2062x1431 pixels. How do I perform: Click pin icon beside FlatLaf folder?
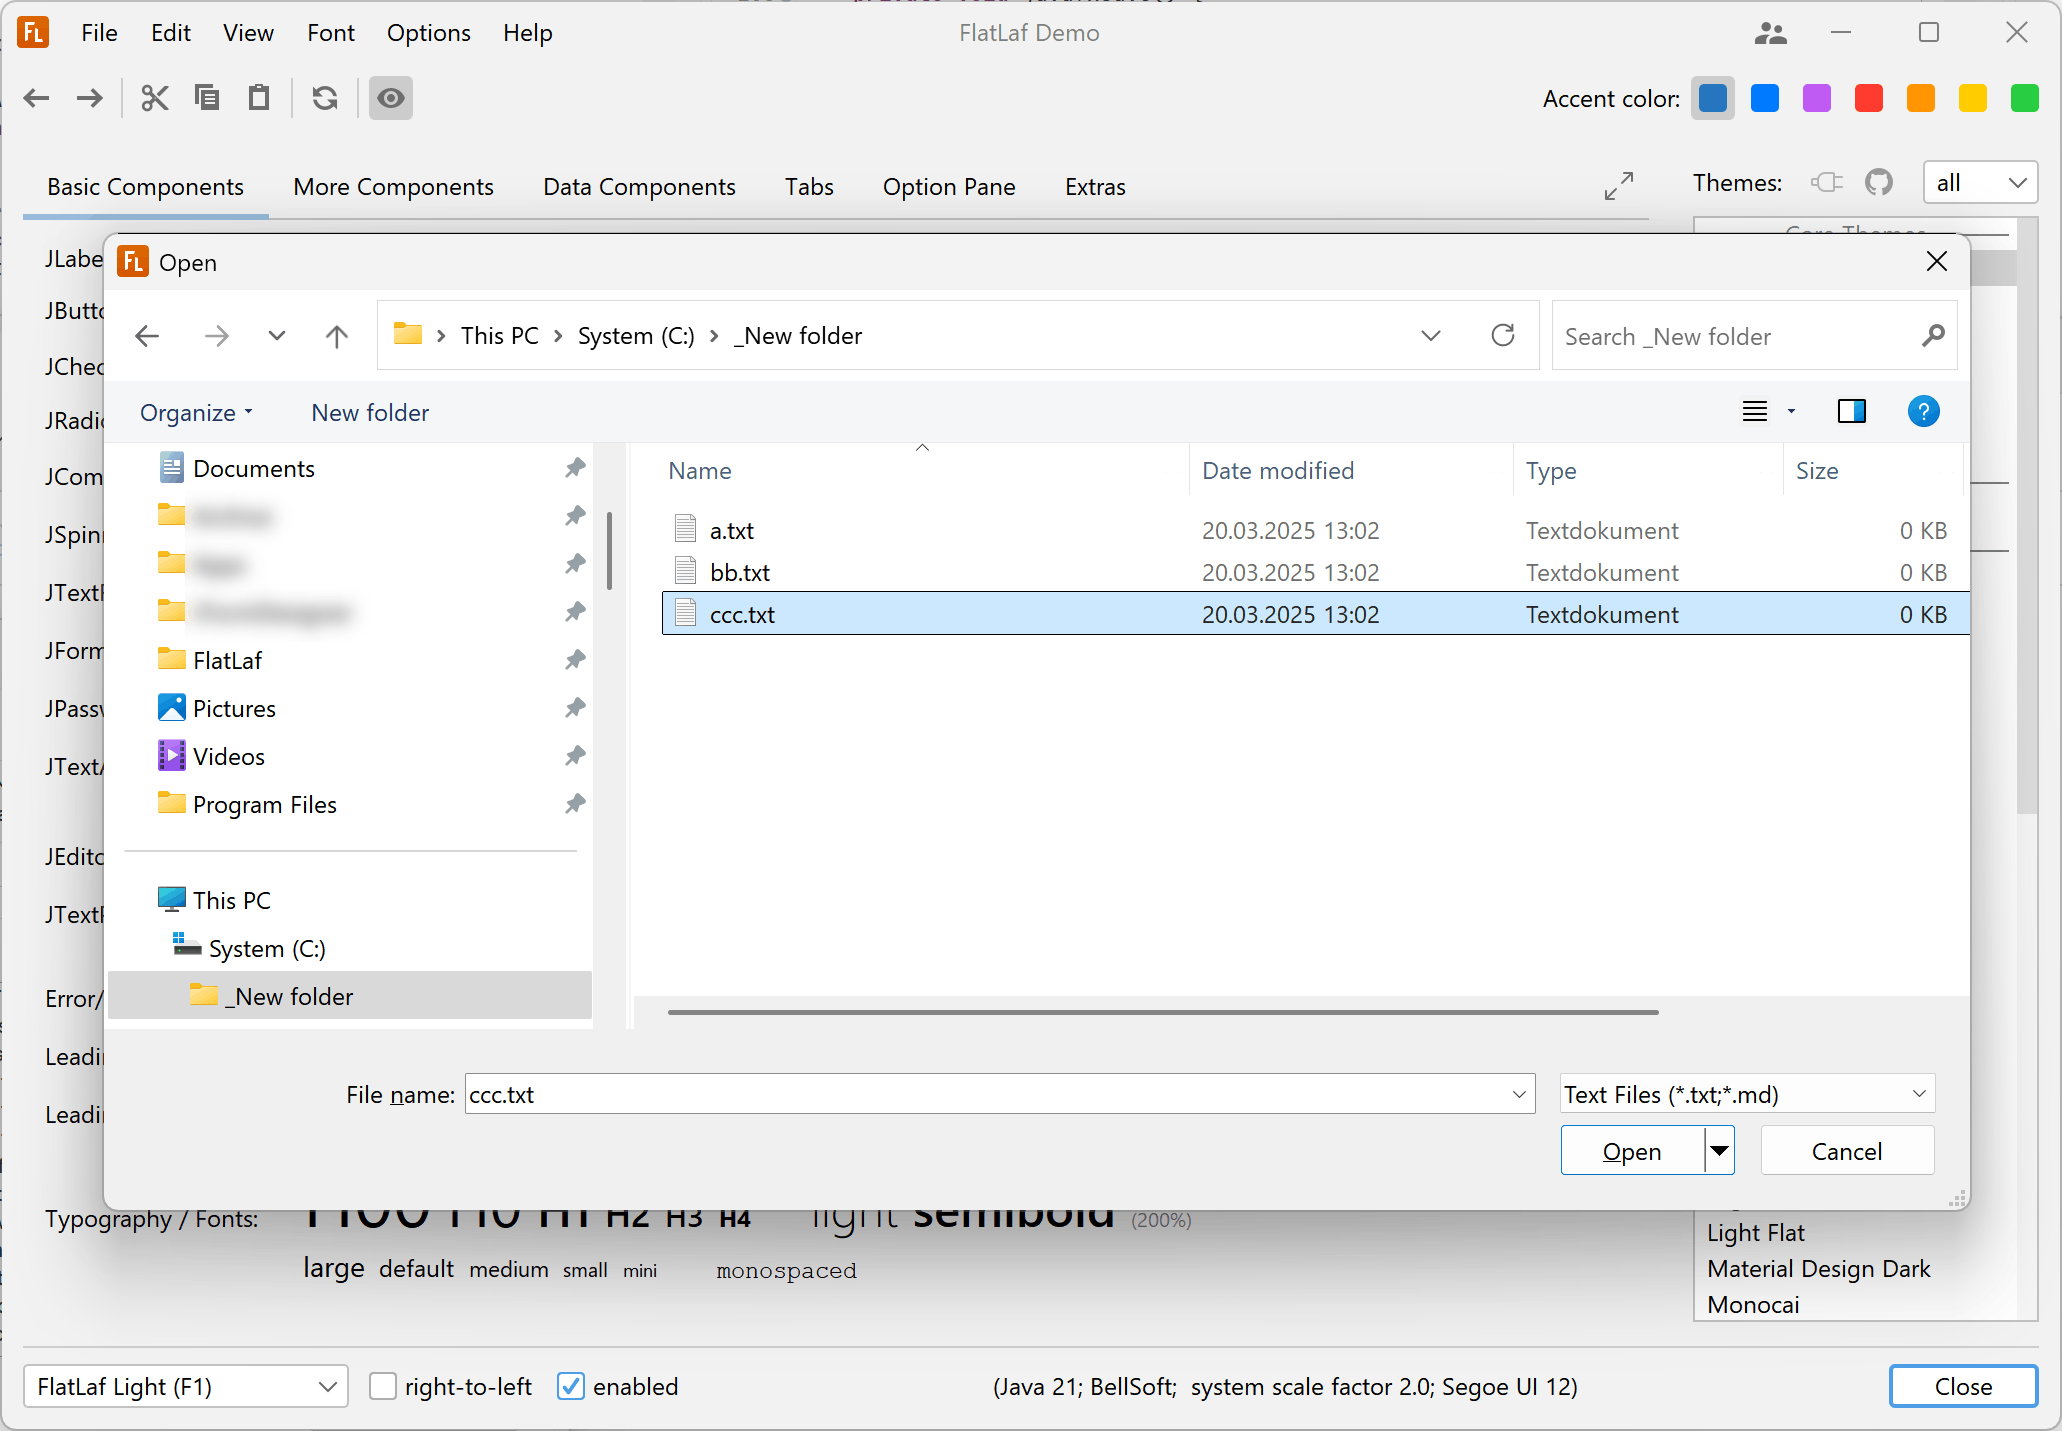[x=575, y=660]
